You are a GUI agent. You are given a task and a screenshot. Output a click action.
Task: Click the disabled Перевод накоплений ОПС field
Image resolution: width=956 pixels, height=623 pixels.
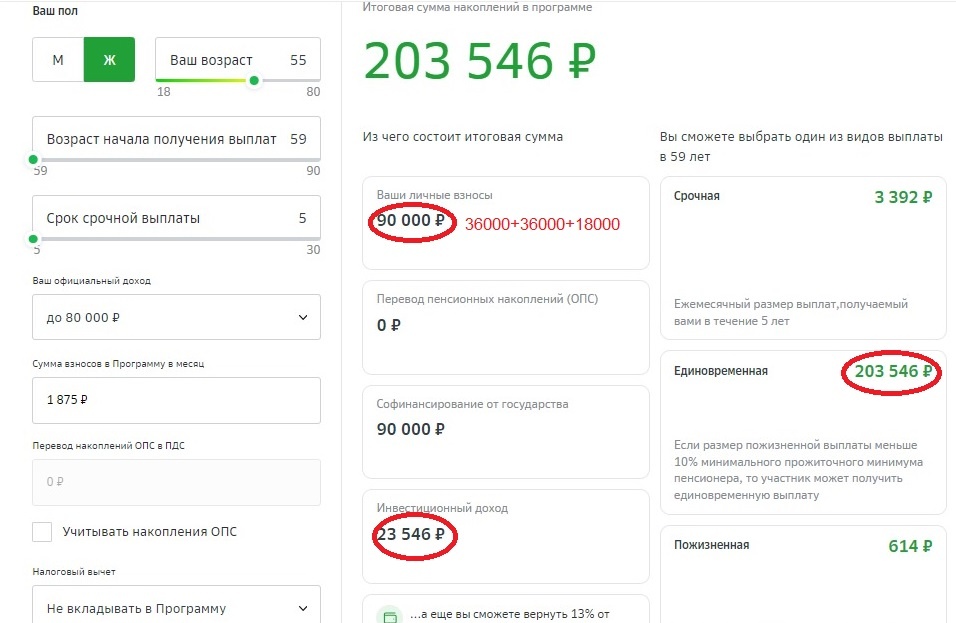[176, 482]
